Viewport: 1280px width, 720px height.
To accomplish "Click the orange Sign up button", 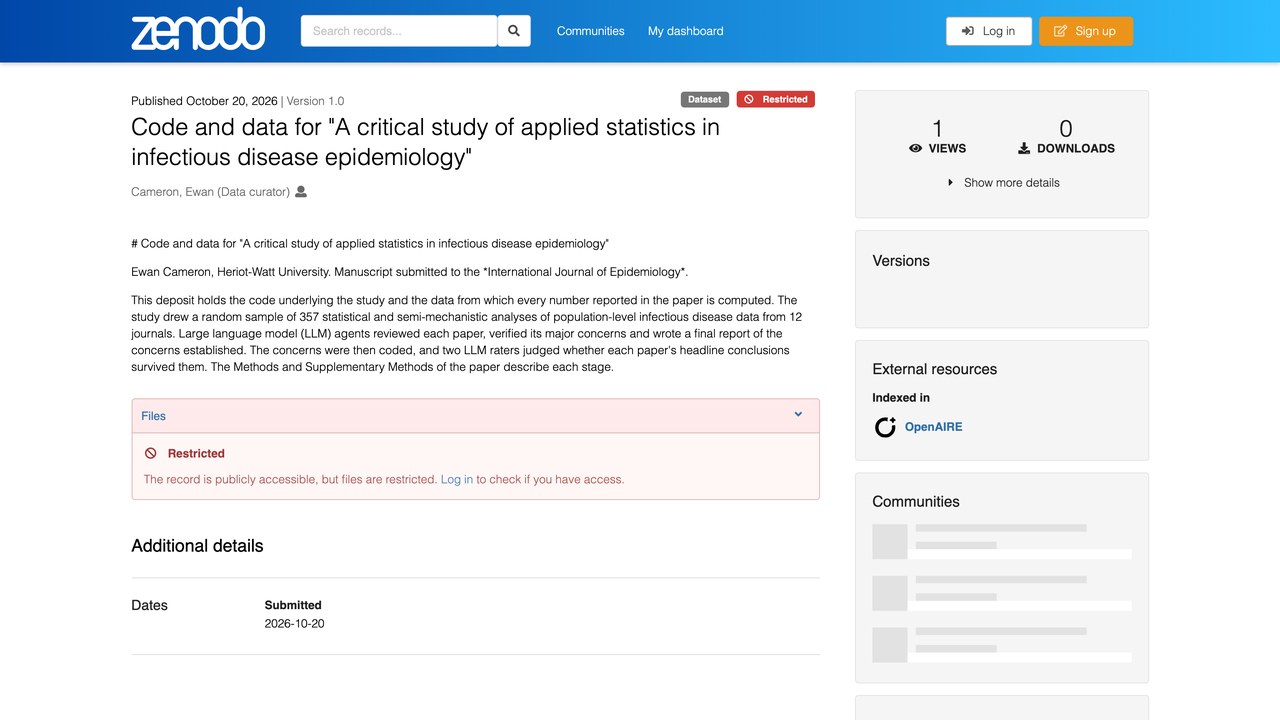I will tap(1086, 31).
